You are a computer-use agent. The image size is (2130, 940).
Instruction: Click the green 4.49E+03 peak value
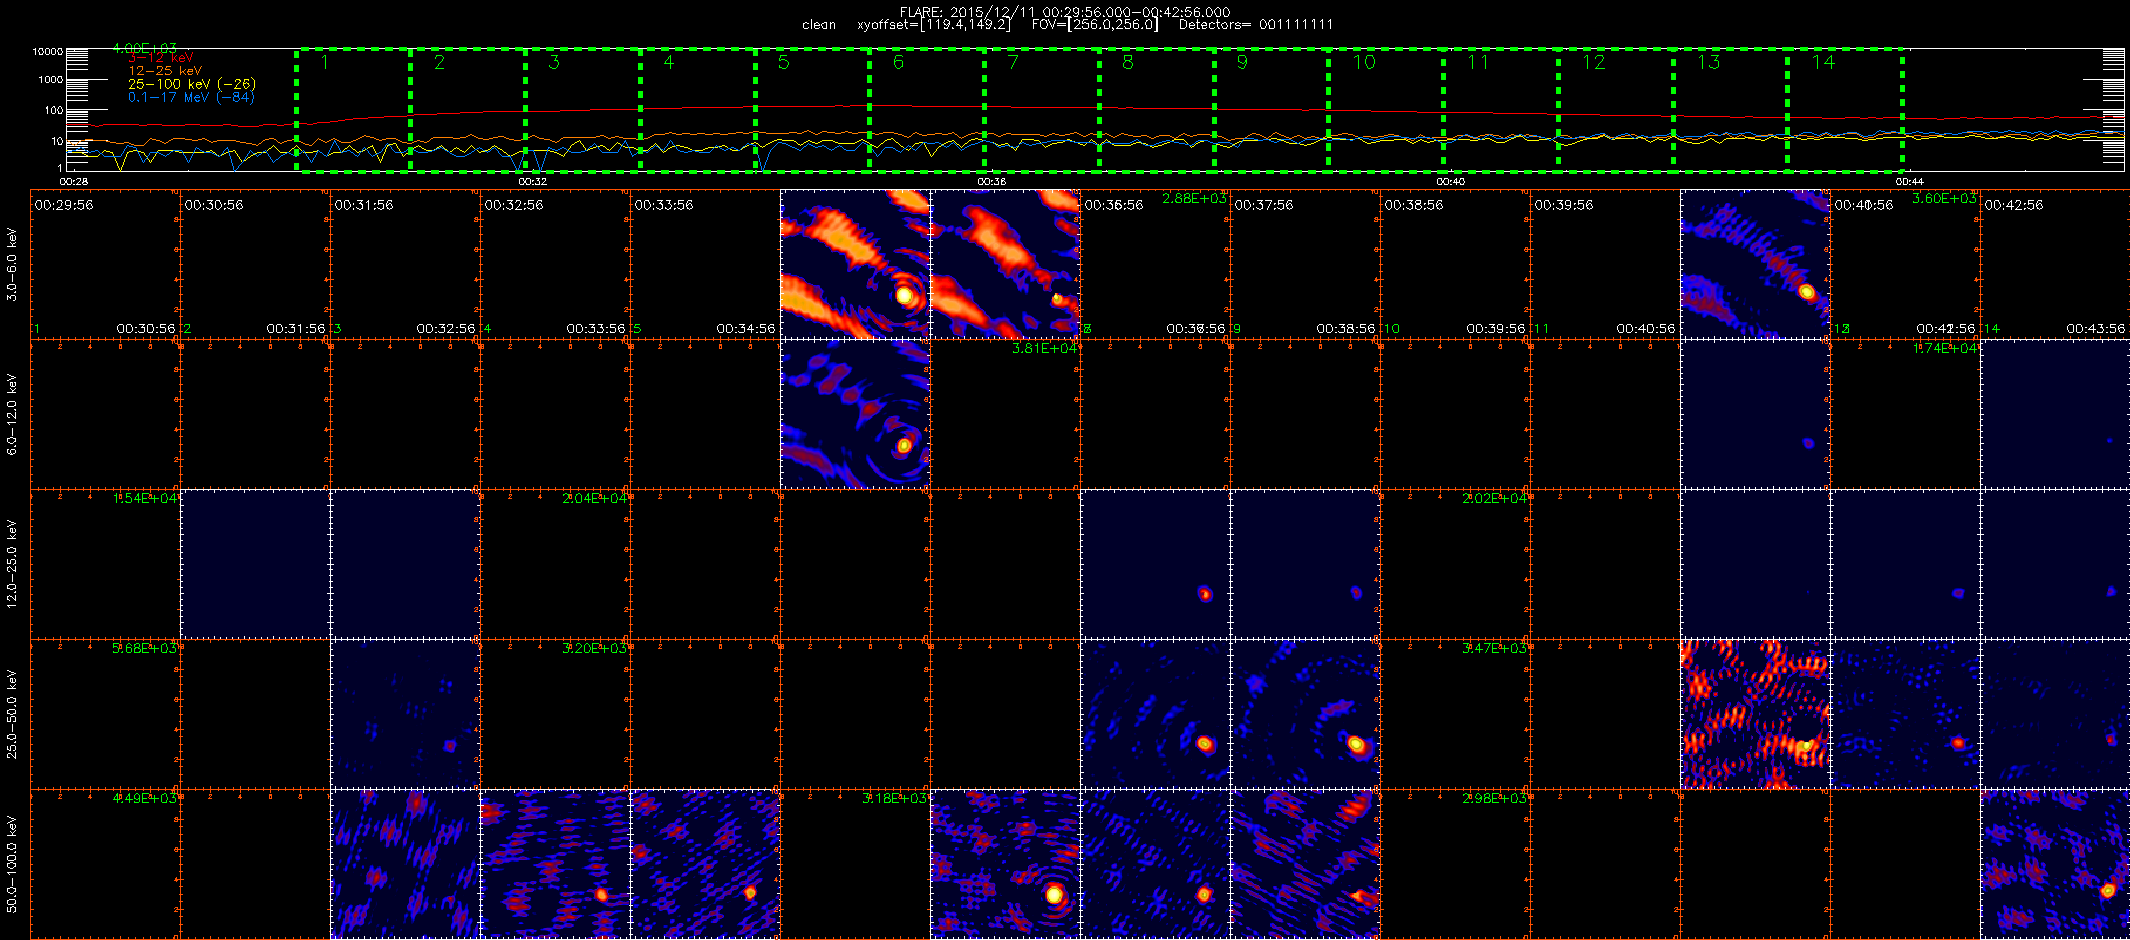point(145,798)
